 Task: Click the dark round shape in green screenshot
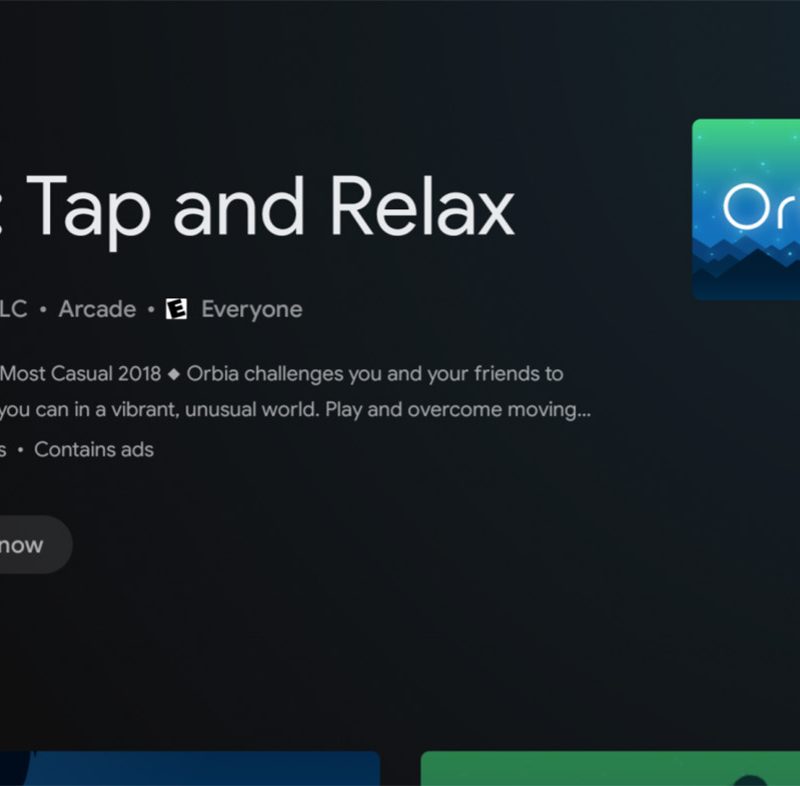pyautogui.click(x=750, y=780)
